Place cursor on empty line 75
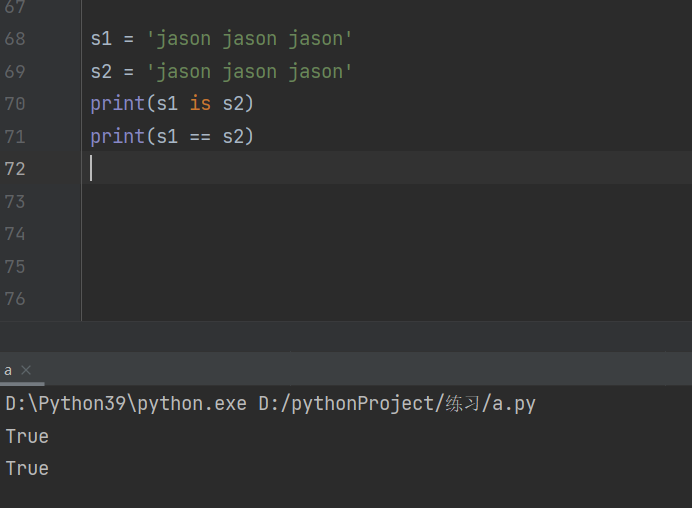Image resolution: width=692 pixels, height=508 pixels. point(300,266)
